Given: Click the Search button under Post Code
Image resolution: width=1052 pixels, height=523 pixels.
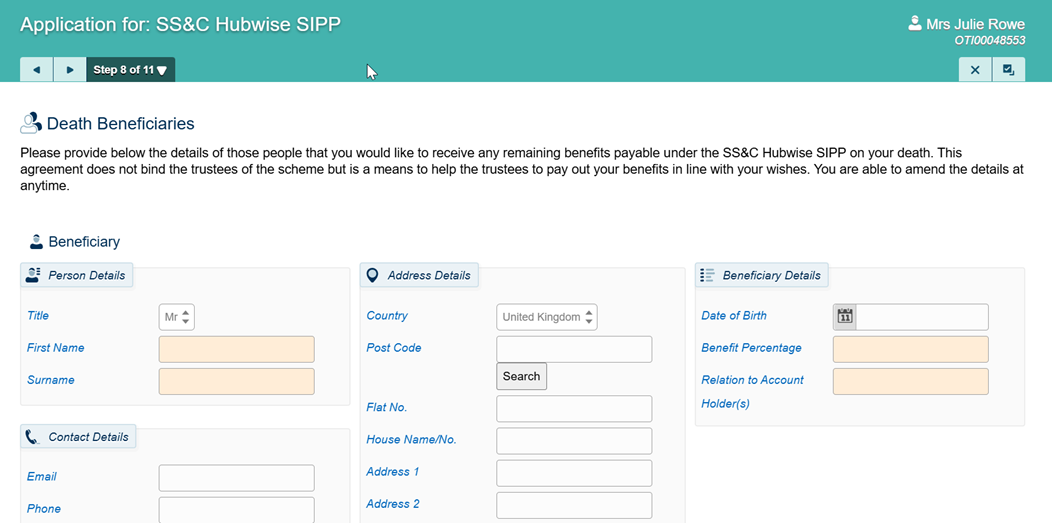Looking at the screenshot, I should coord(521,376).
